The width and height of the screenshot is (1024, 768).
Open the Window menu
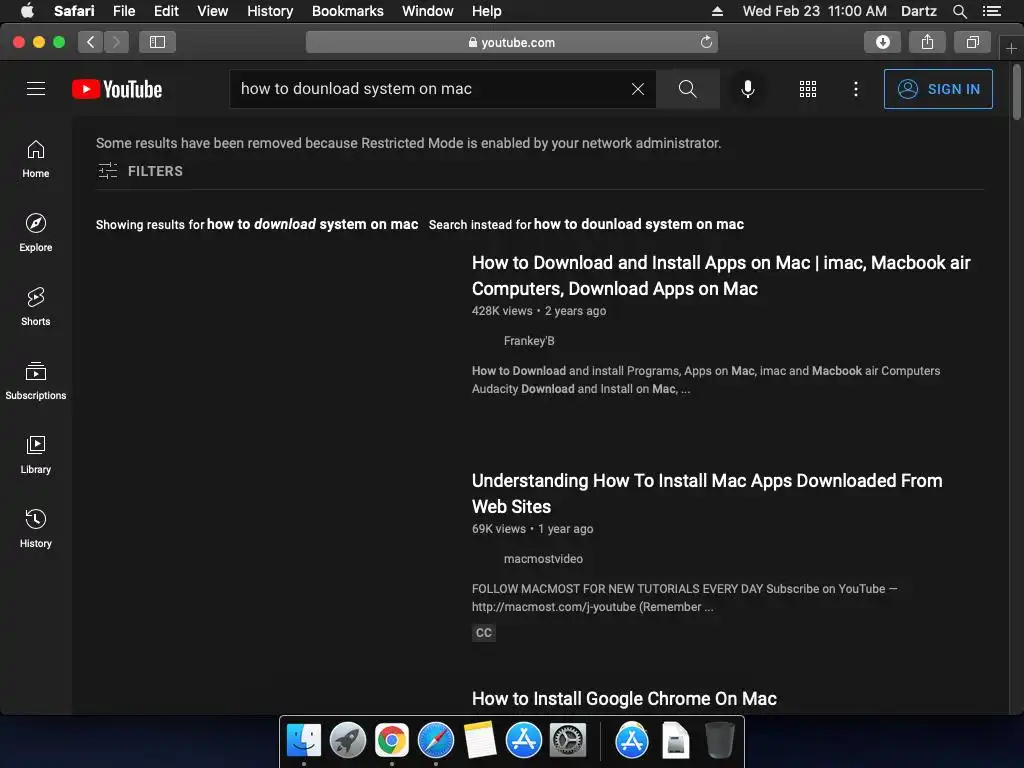pyautogui.click(x=428, y=11)
